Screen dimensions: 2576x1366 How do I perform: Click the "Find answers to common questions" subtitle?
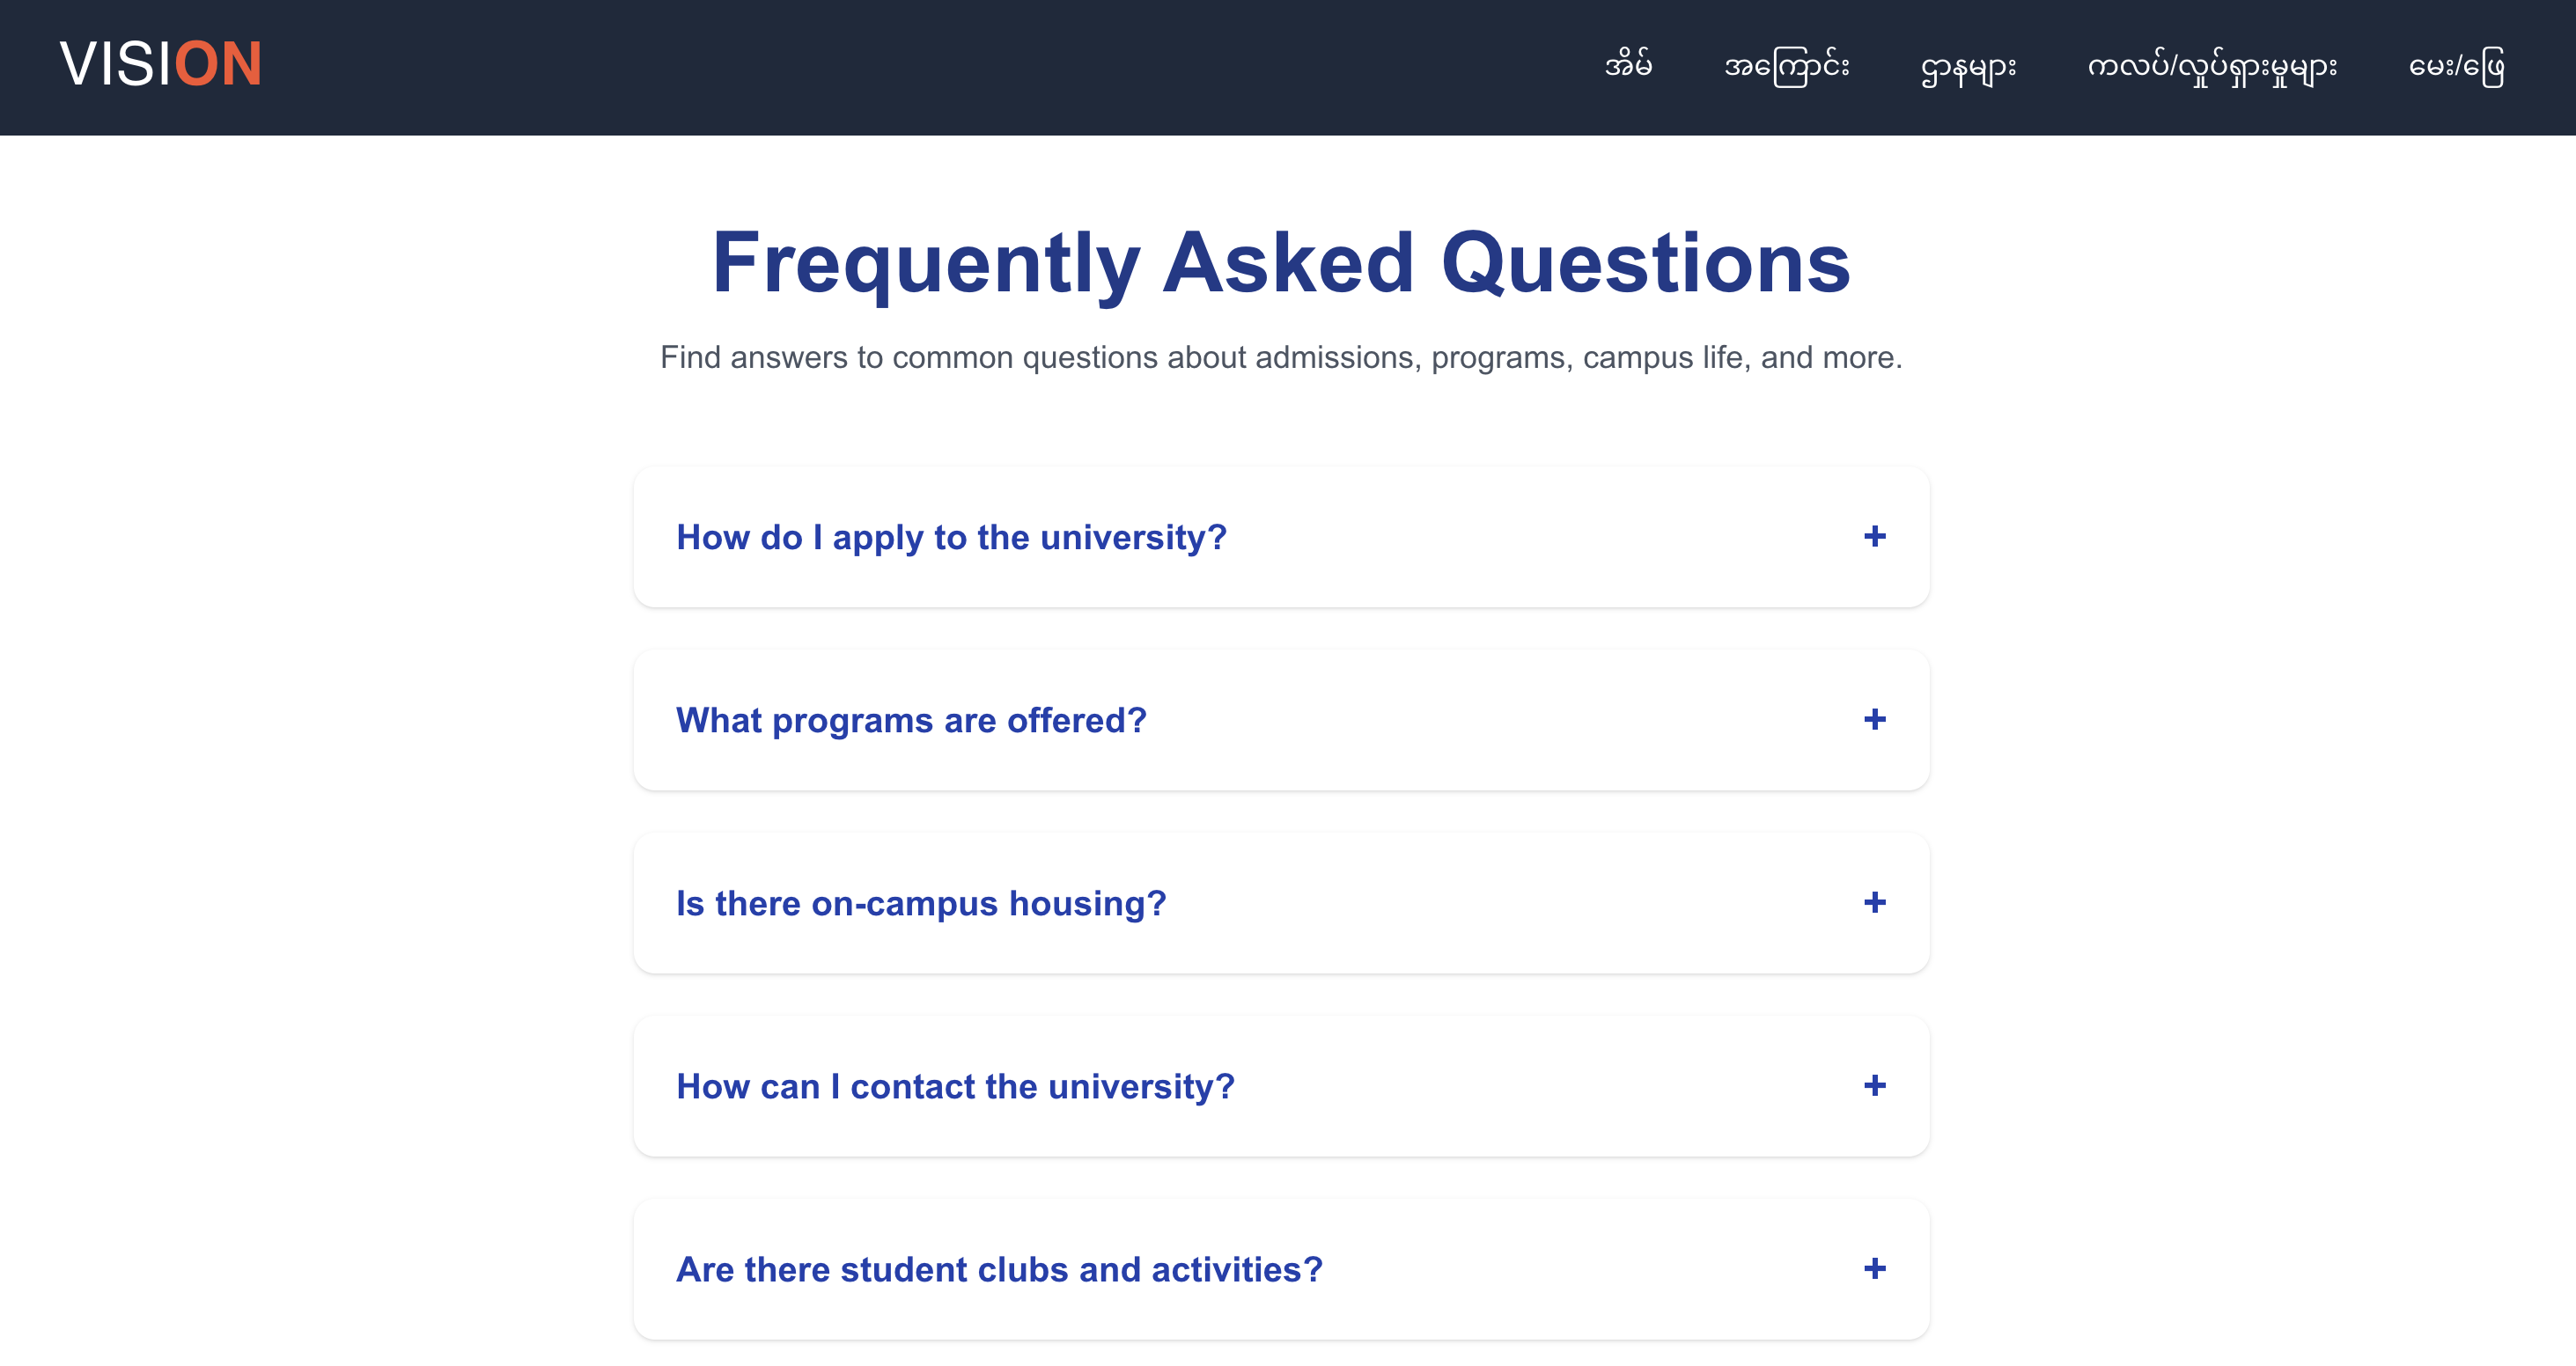pyautogui.click(x=1281, y=357)
